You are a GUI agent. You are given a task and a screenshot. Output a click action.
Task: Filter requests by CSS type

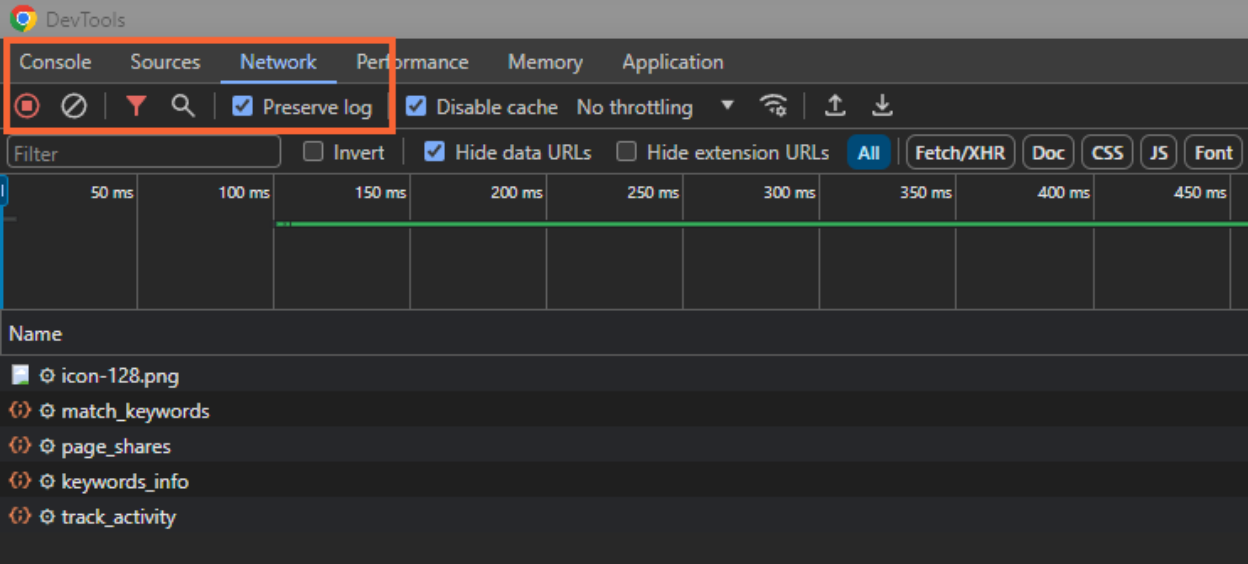[x=1107, y=153]
